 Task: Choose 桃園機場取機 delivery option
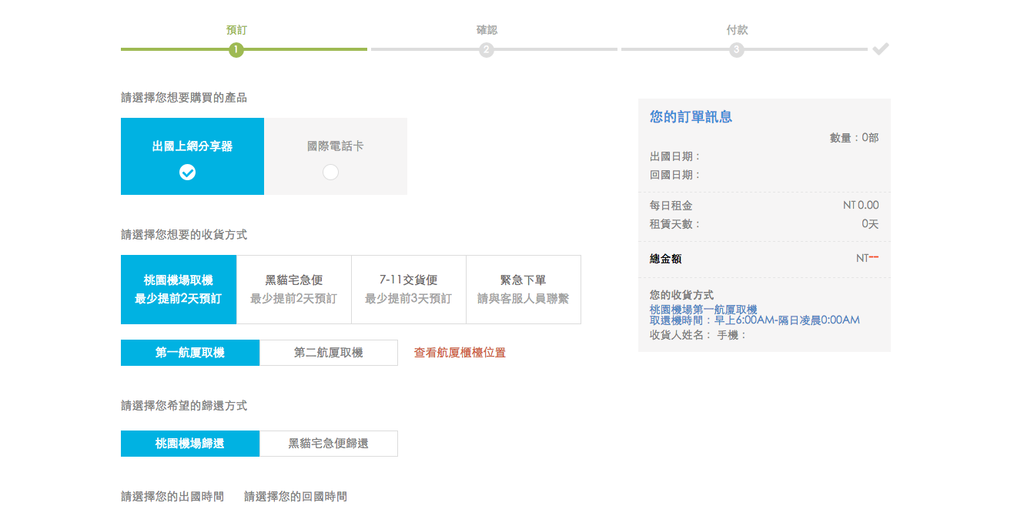(178, 289)
